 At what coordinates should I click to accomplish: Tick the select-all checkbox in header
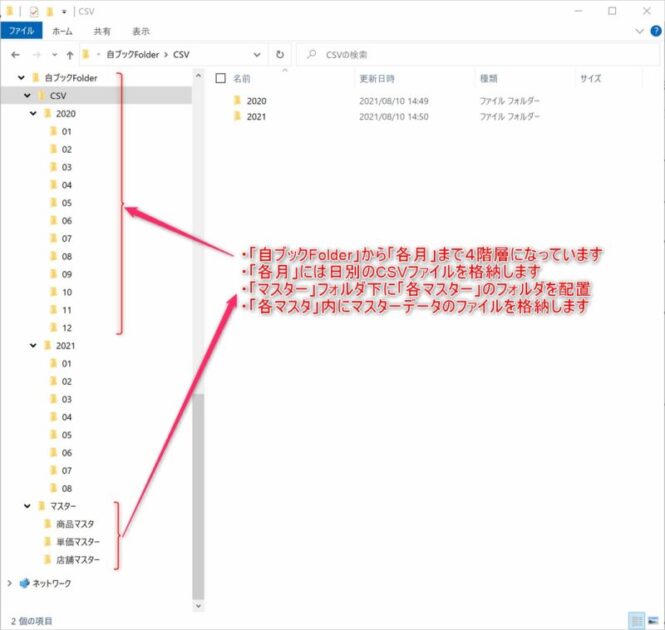[x=221, y=78]
